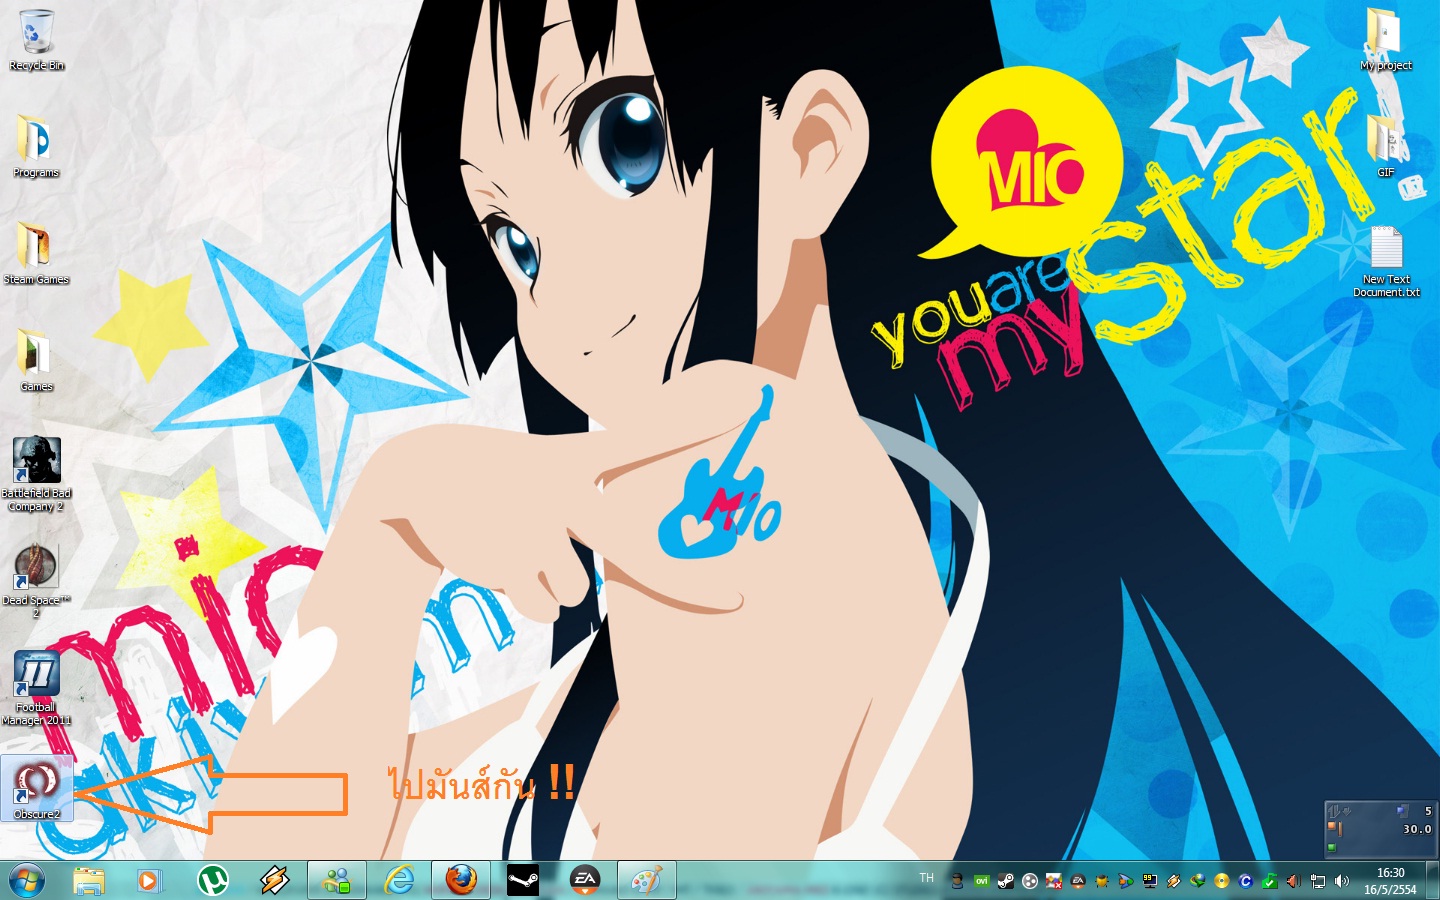The height and width of the screenshot is (900, 1440).
Task: Open uTorrent from the taskbar
Action: click(212, 880)
